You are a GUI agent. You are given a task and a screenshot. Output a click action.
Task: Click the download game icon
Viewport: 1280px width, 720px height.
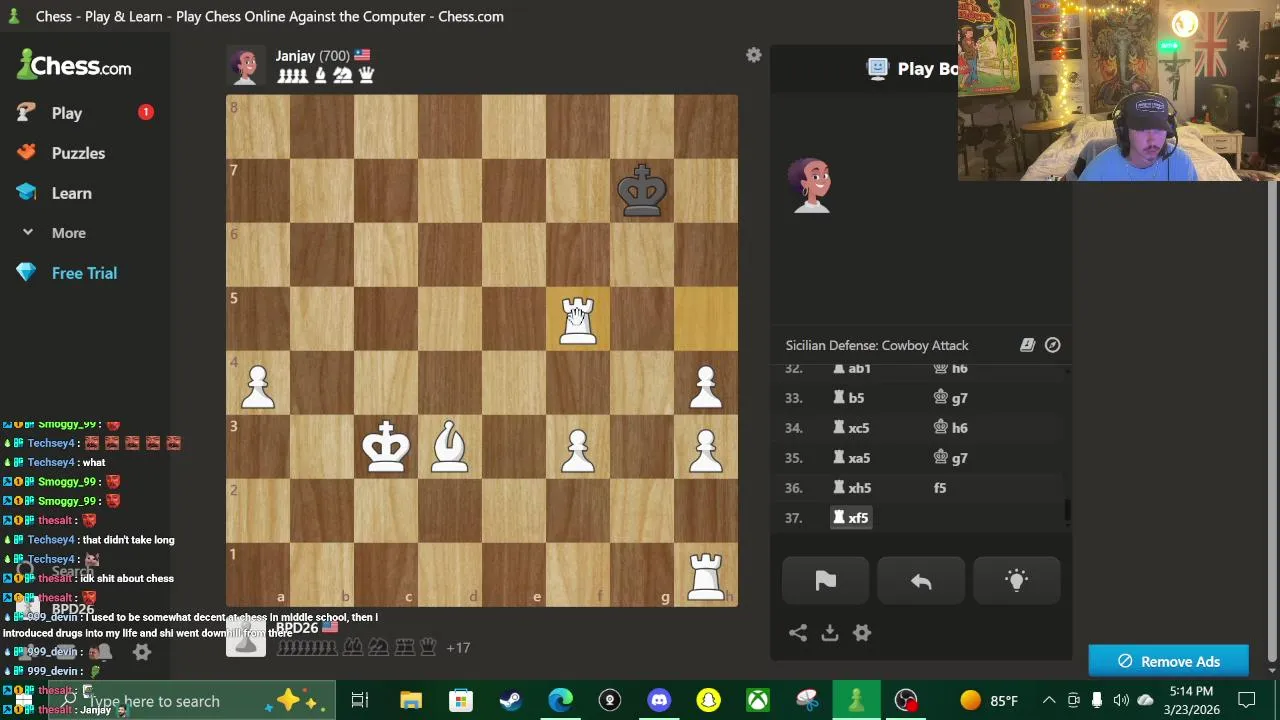829,632
